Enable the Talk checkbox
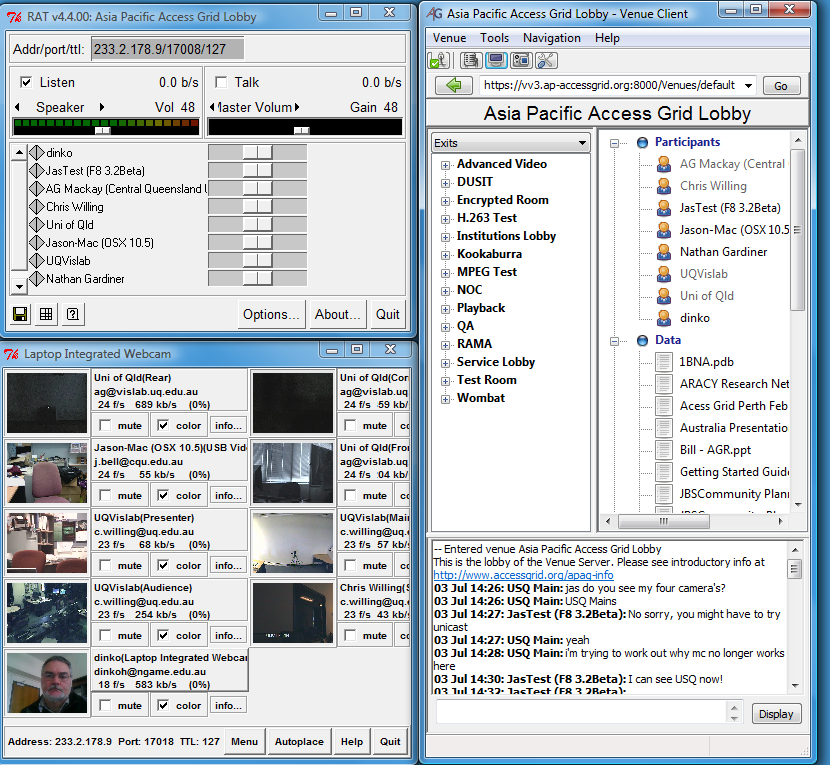Screen dimensions: 830x765 221,83
